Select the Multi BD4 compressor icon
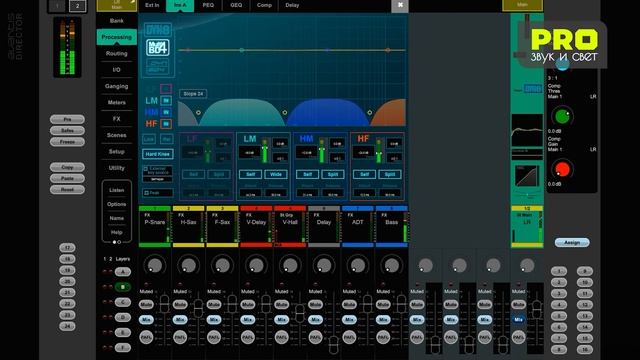Image resolution: width=640 pixels, height=360 pixels. (158, 48)
